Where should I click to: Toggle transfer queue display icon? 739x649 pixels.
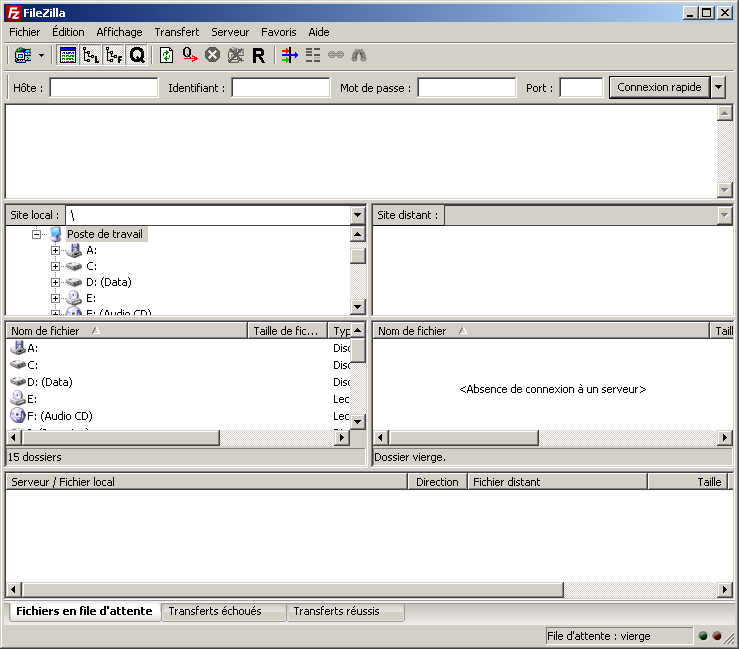(x=137, y=55)
